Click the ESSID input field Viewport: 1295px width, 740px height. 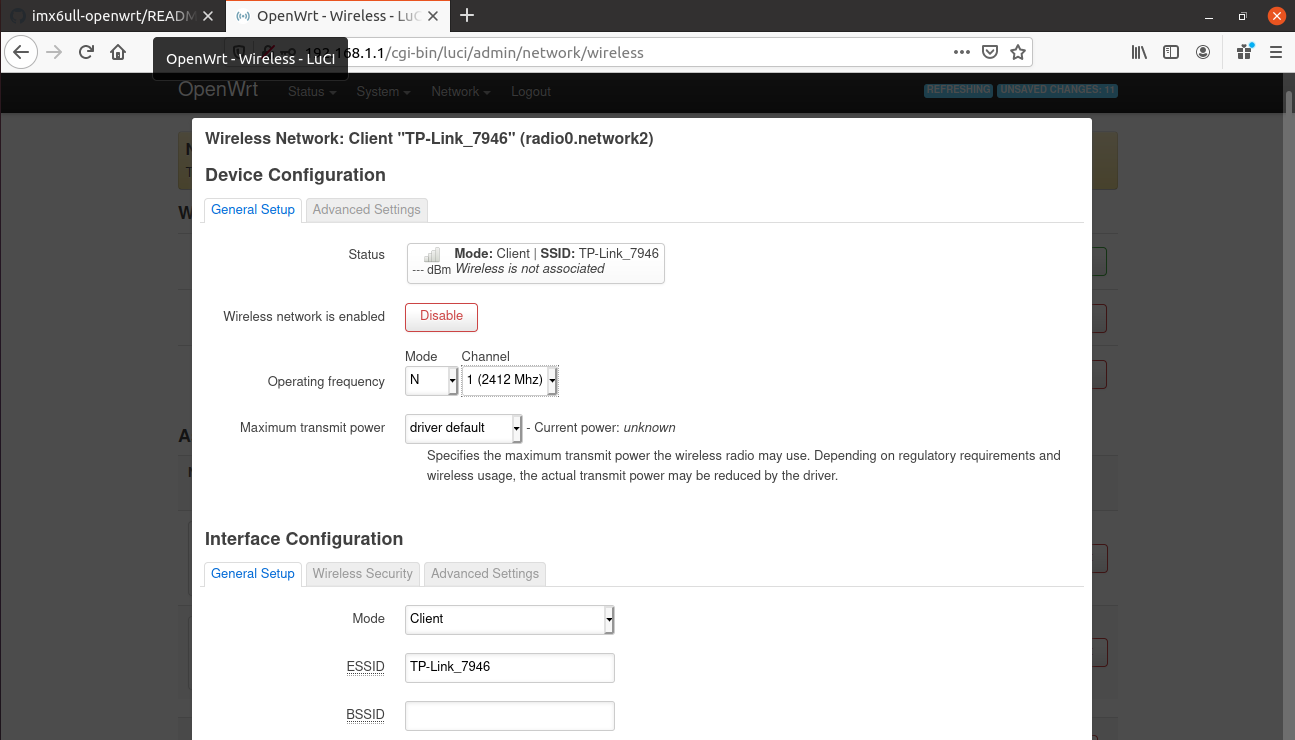(509, 667)
